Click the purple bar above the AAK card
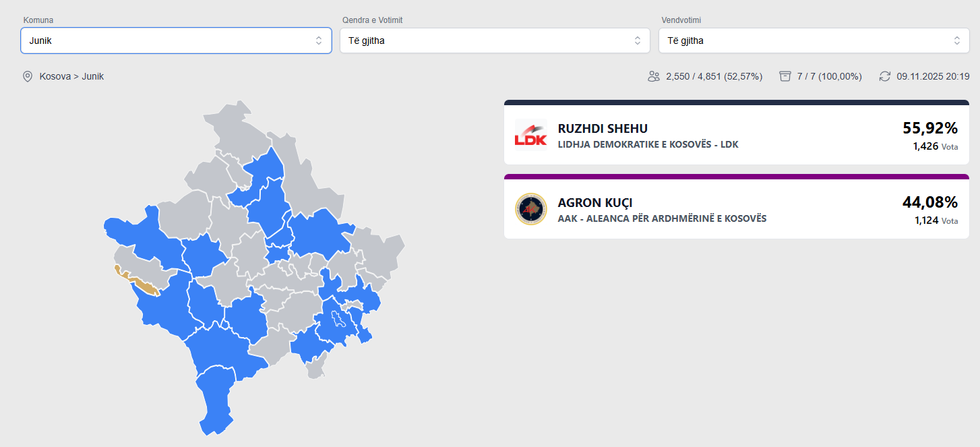The image size is (980, 447). pyautogui.click(x=736, y=176)
